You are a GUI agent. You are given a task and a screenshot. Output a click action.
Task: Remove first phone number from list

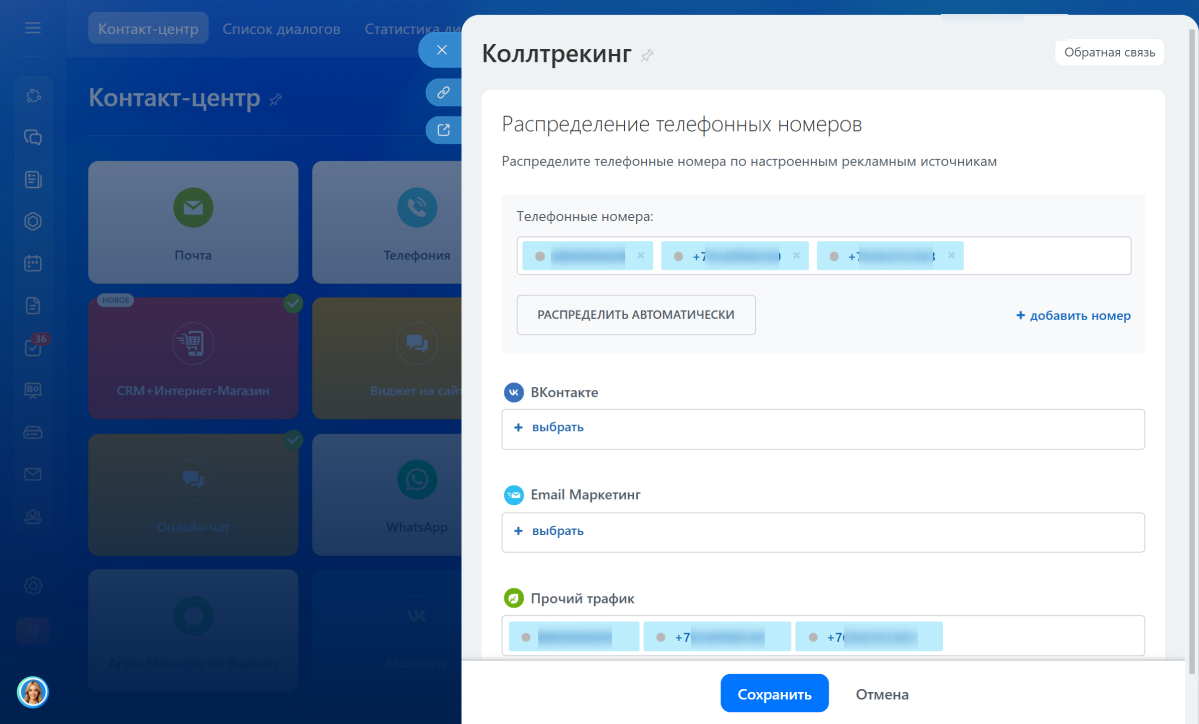point(641,256)
